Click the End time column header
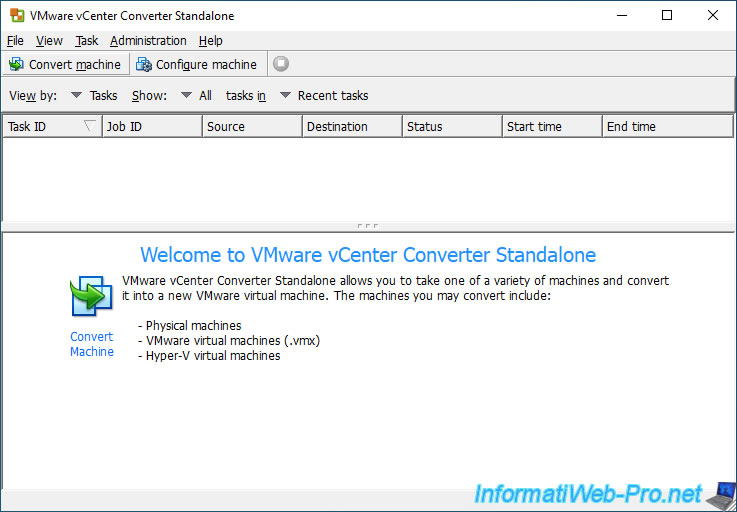Screen dimensions: 737x512 [x=668, y=126]
